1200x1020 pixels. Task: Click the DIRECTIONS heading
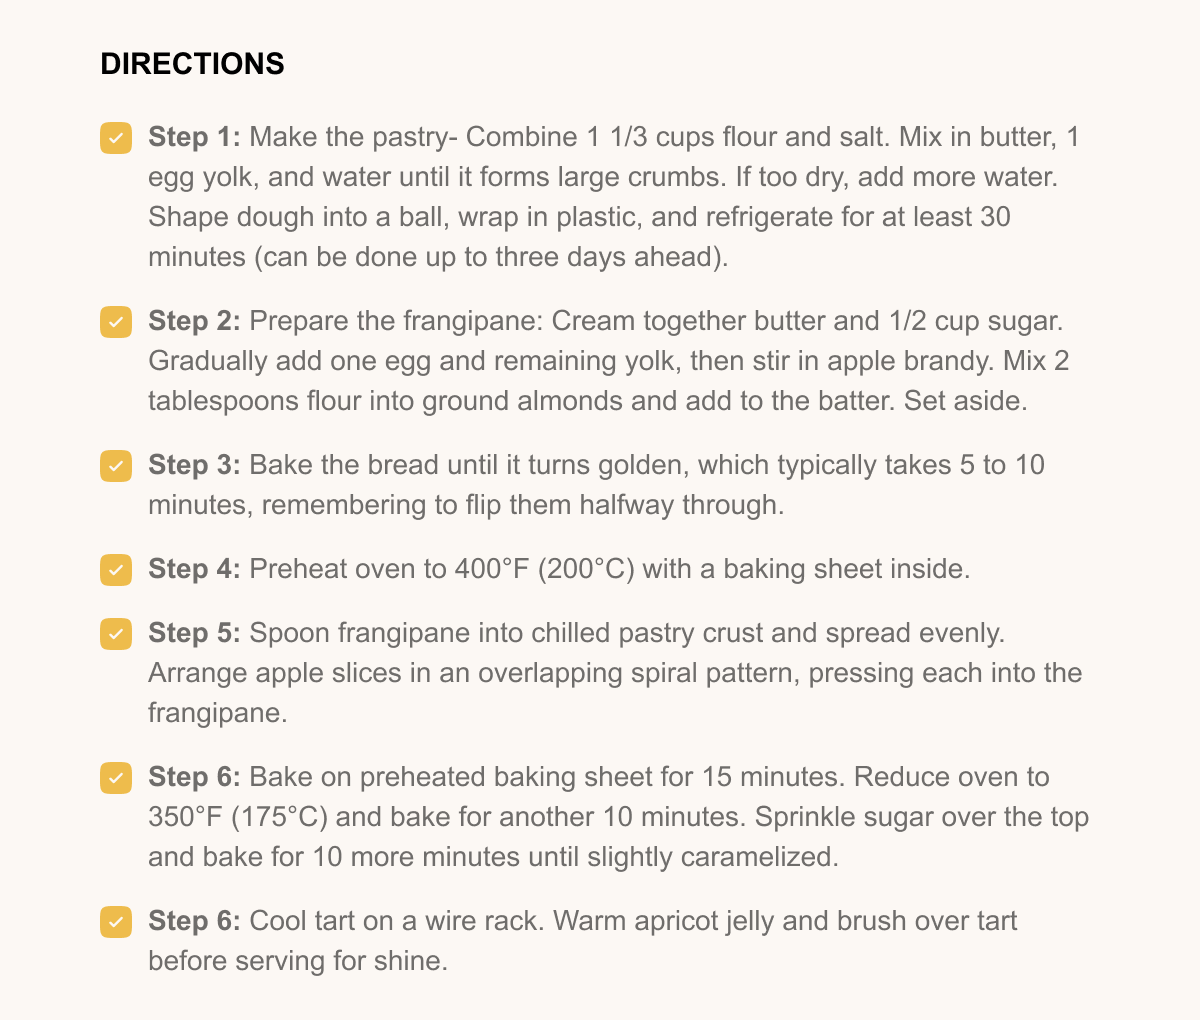click(x=193, y=64)
